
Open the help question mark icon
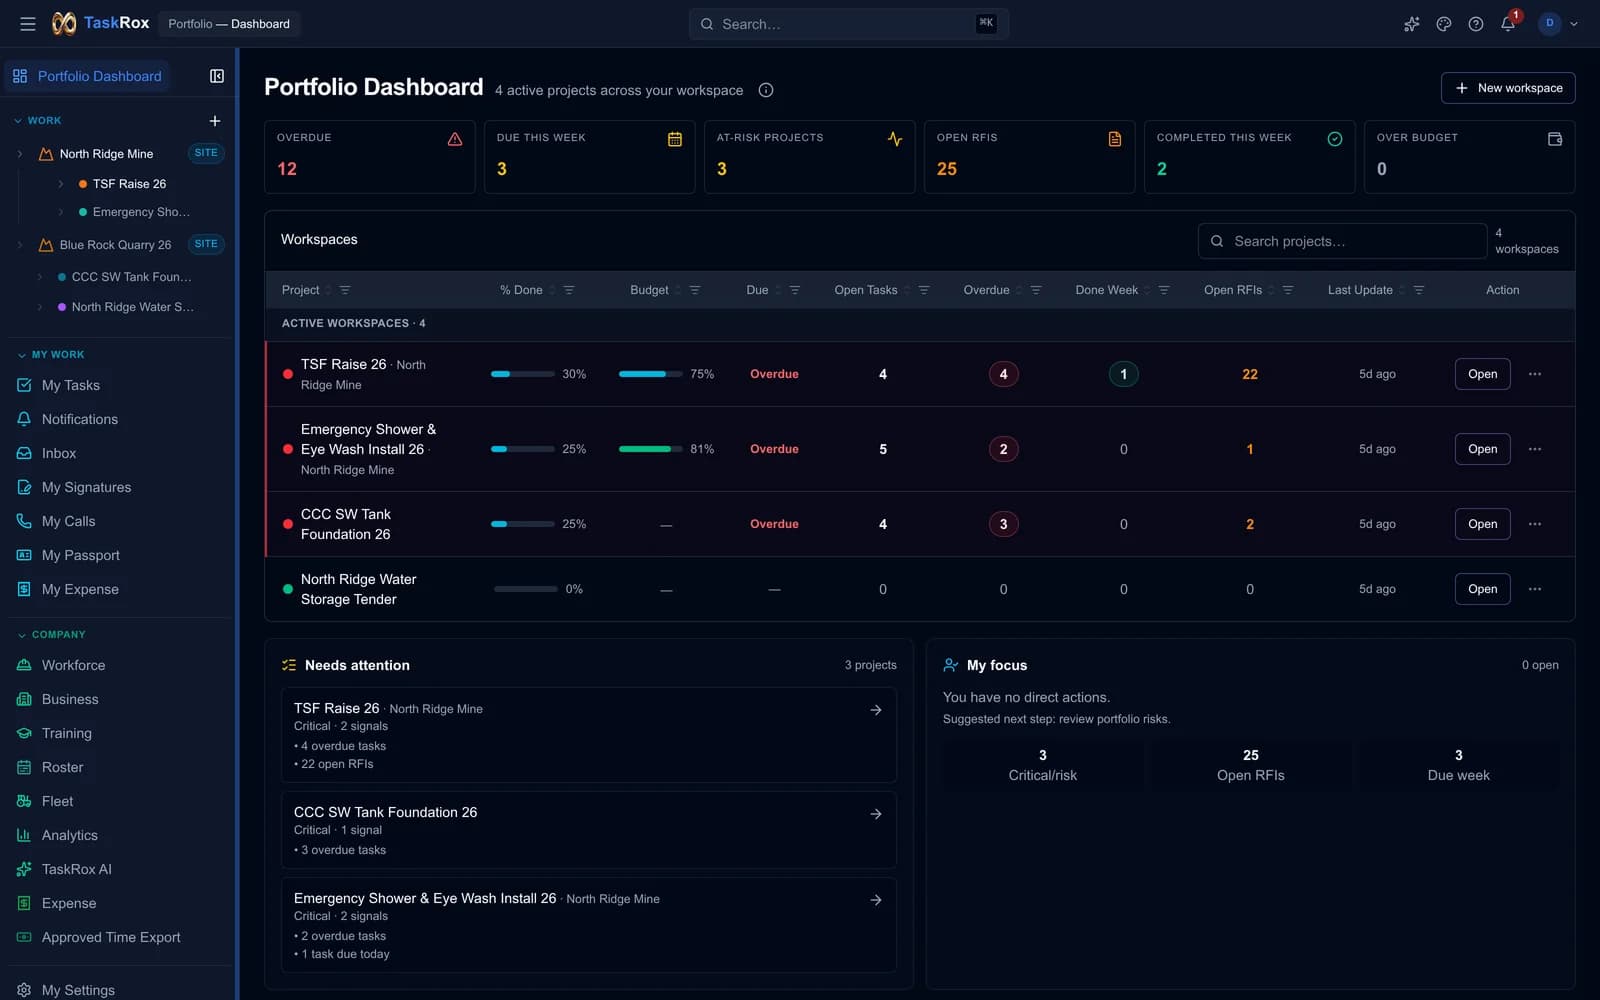[1475, 24]
